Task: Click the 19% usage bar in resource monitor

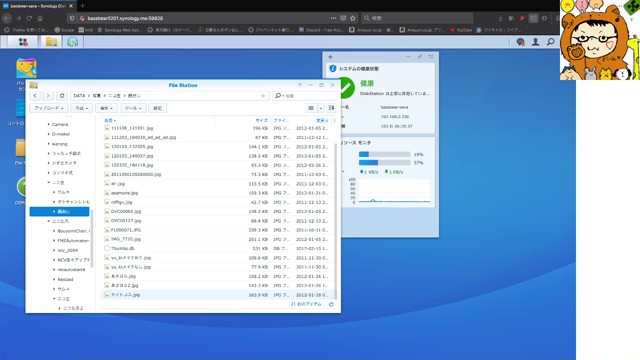Action: 384,154
